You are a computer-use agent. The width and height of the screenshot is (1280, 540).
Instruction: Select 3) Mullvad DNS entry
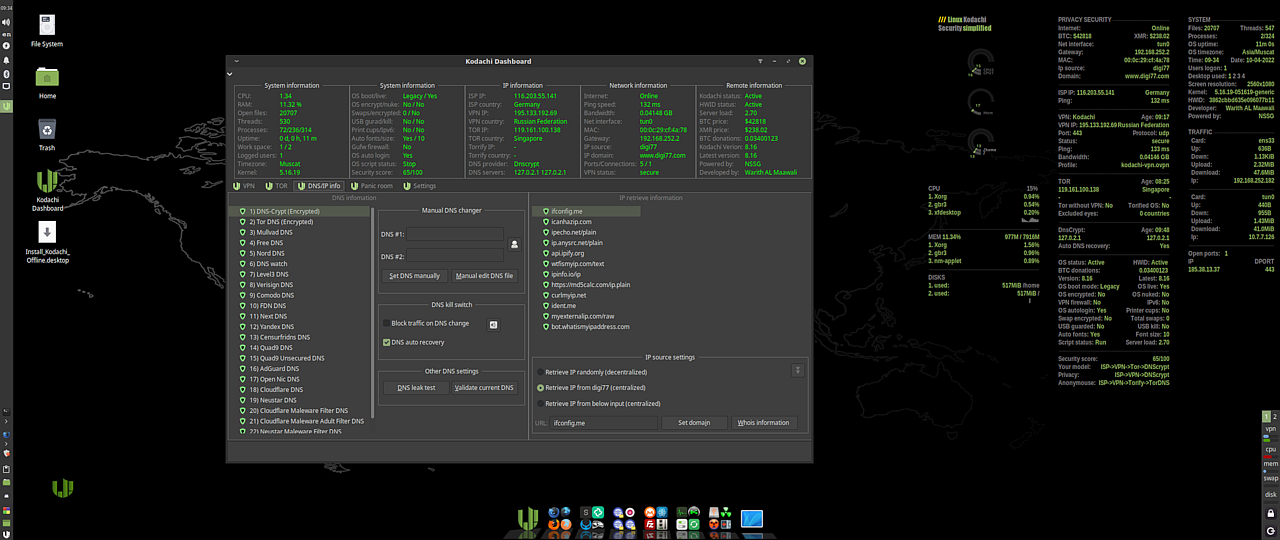coord(300,233)
